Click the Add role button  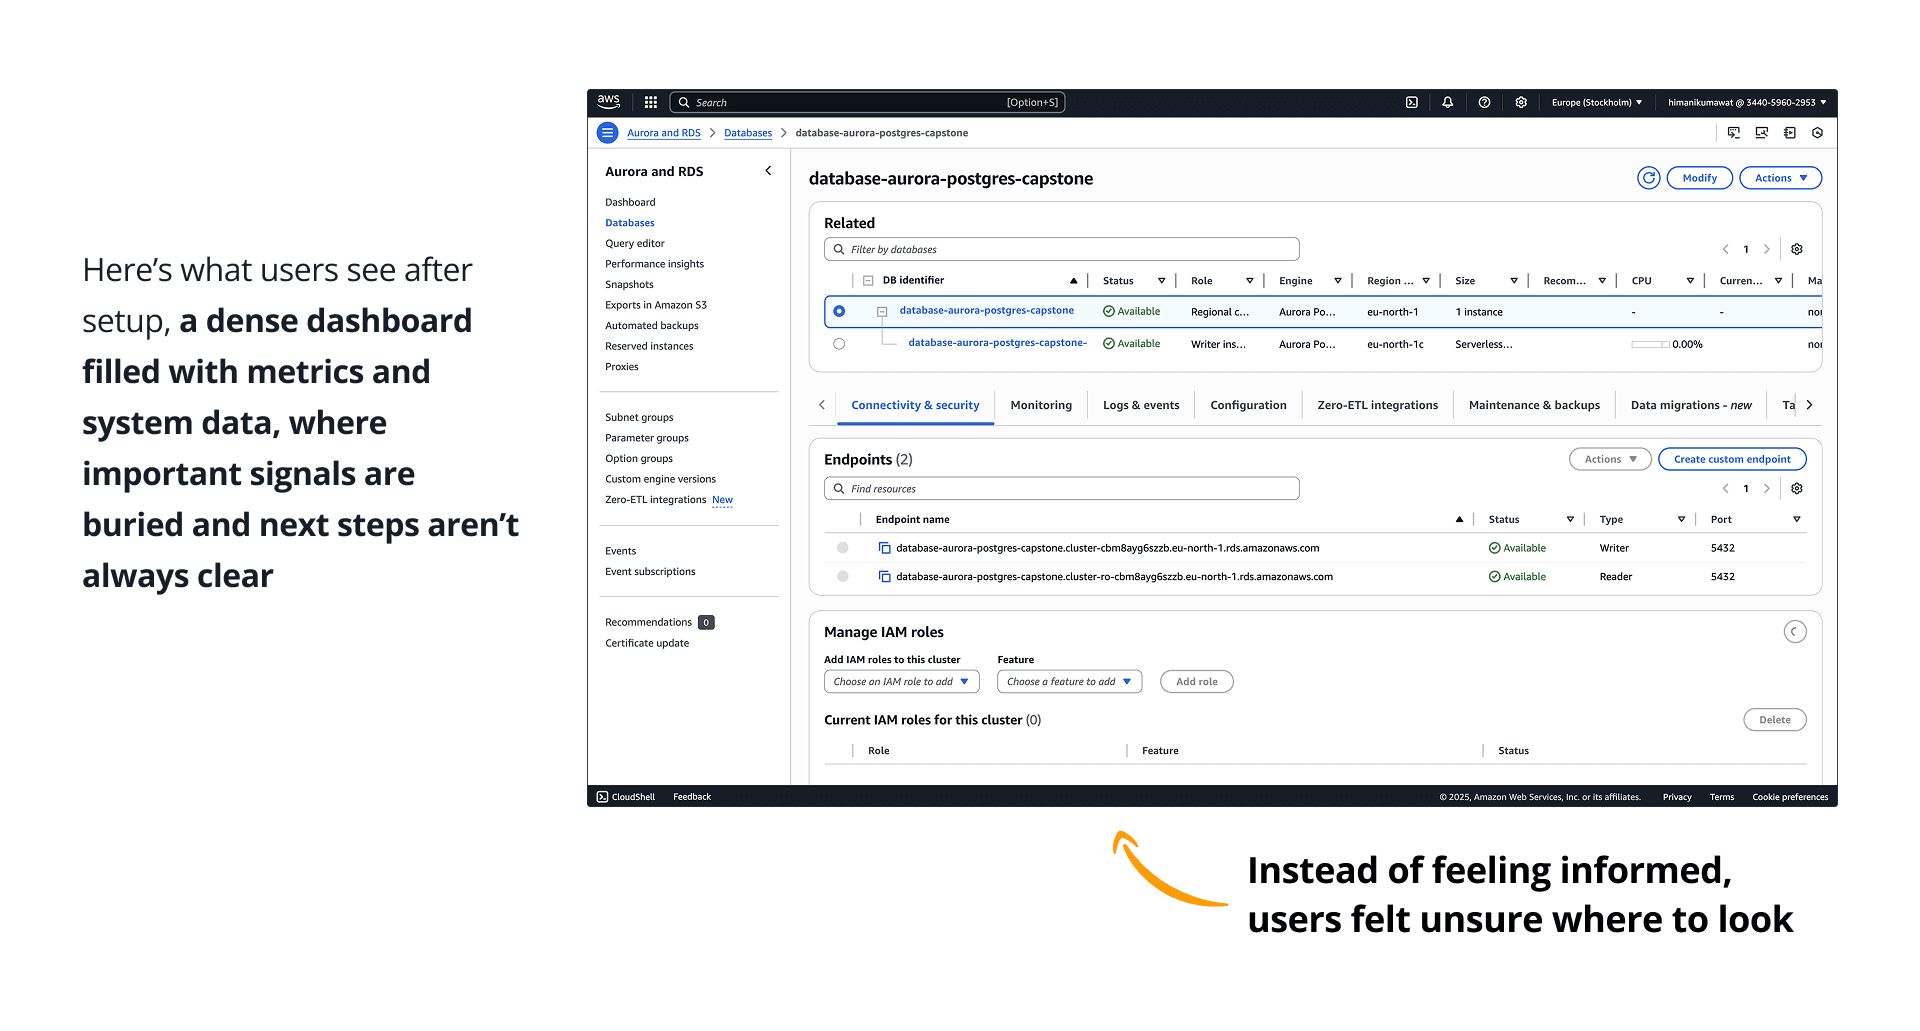(1197, 682)
